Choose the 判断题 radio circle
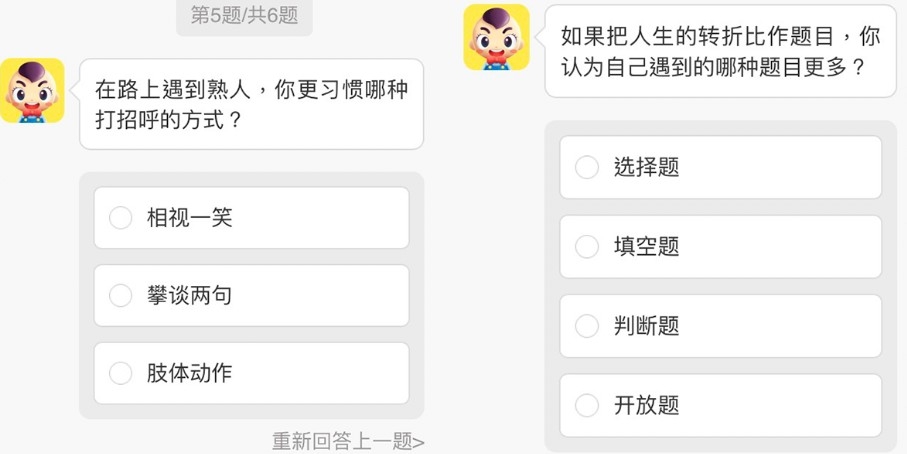 click(x=587, y=326)
